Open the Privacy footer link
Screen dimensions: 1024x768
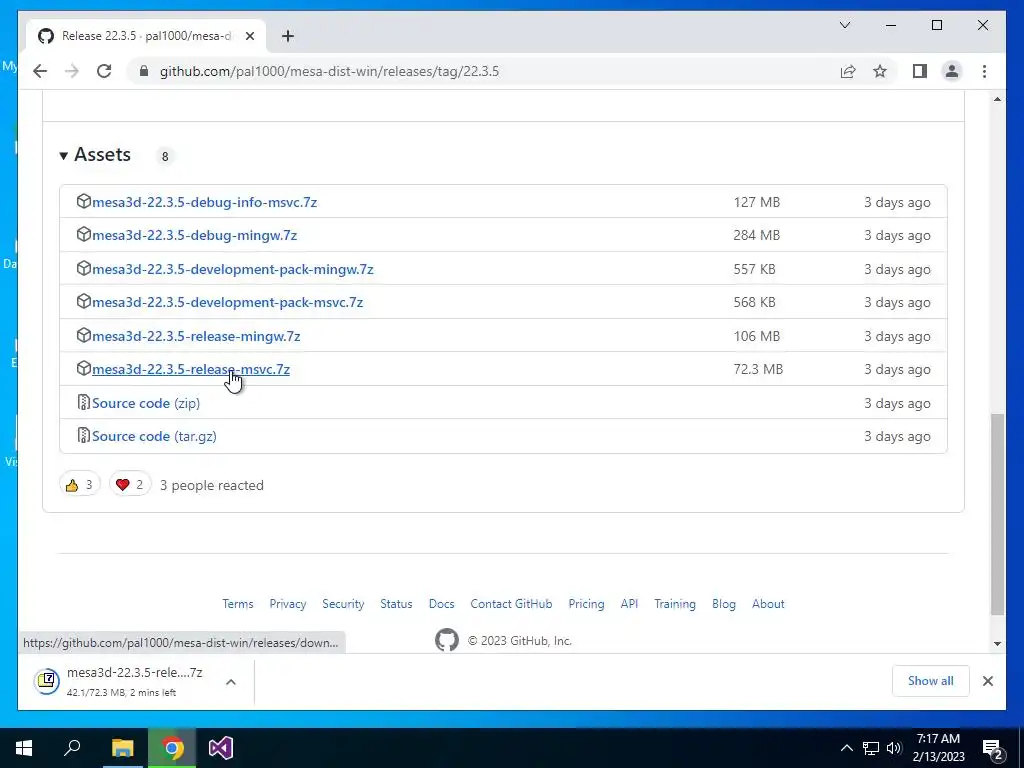tap(287, 604)
